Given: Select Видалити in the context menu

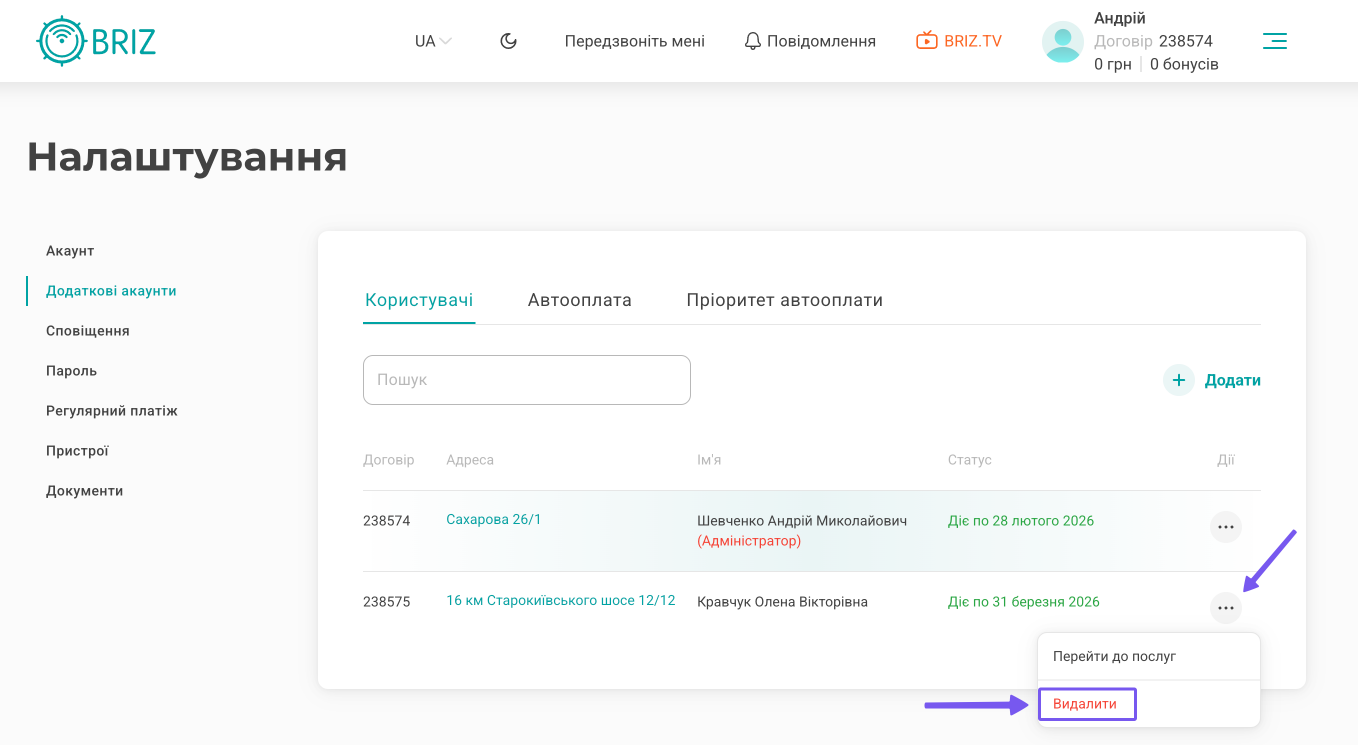Looking at the screenshot, I should click(x=1085, y=704).
